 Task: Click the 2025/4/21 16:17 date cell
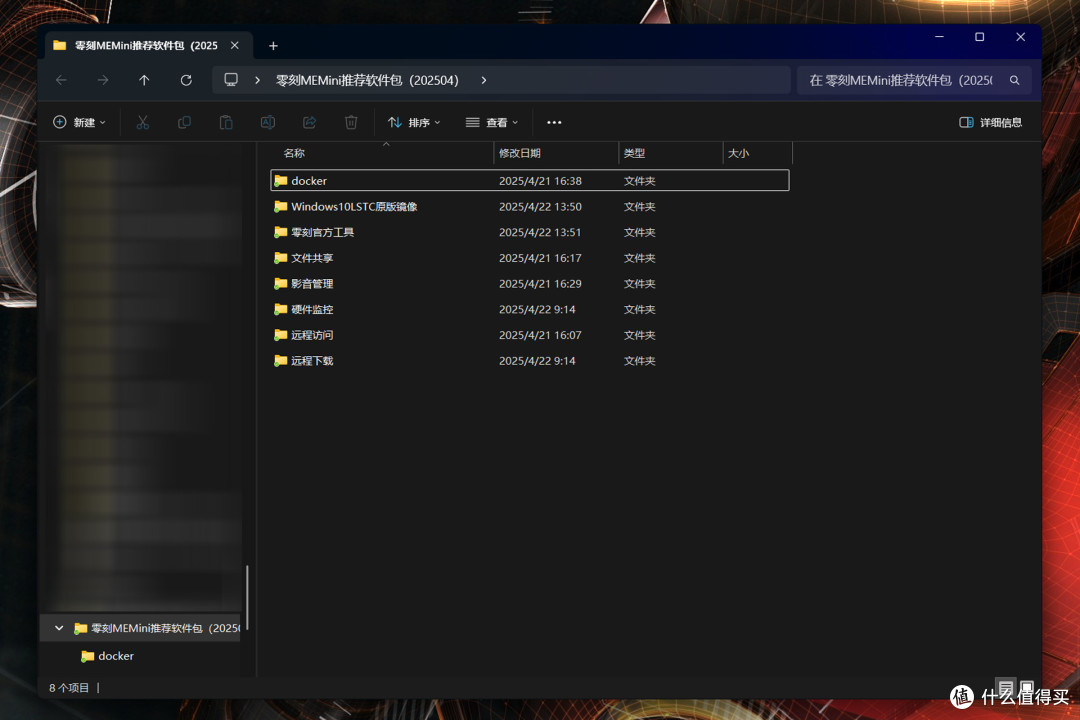click(x=540, y=258)
